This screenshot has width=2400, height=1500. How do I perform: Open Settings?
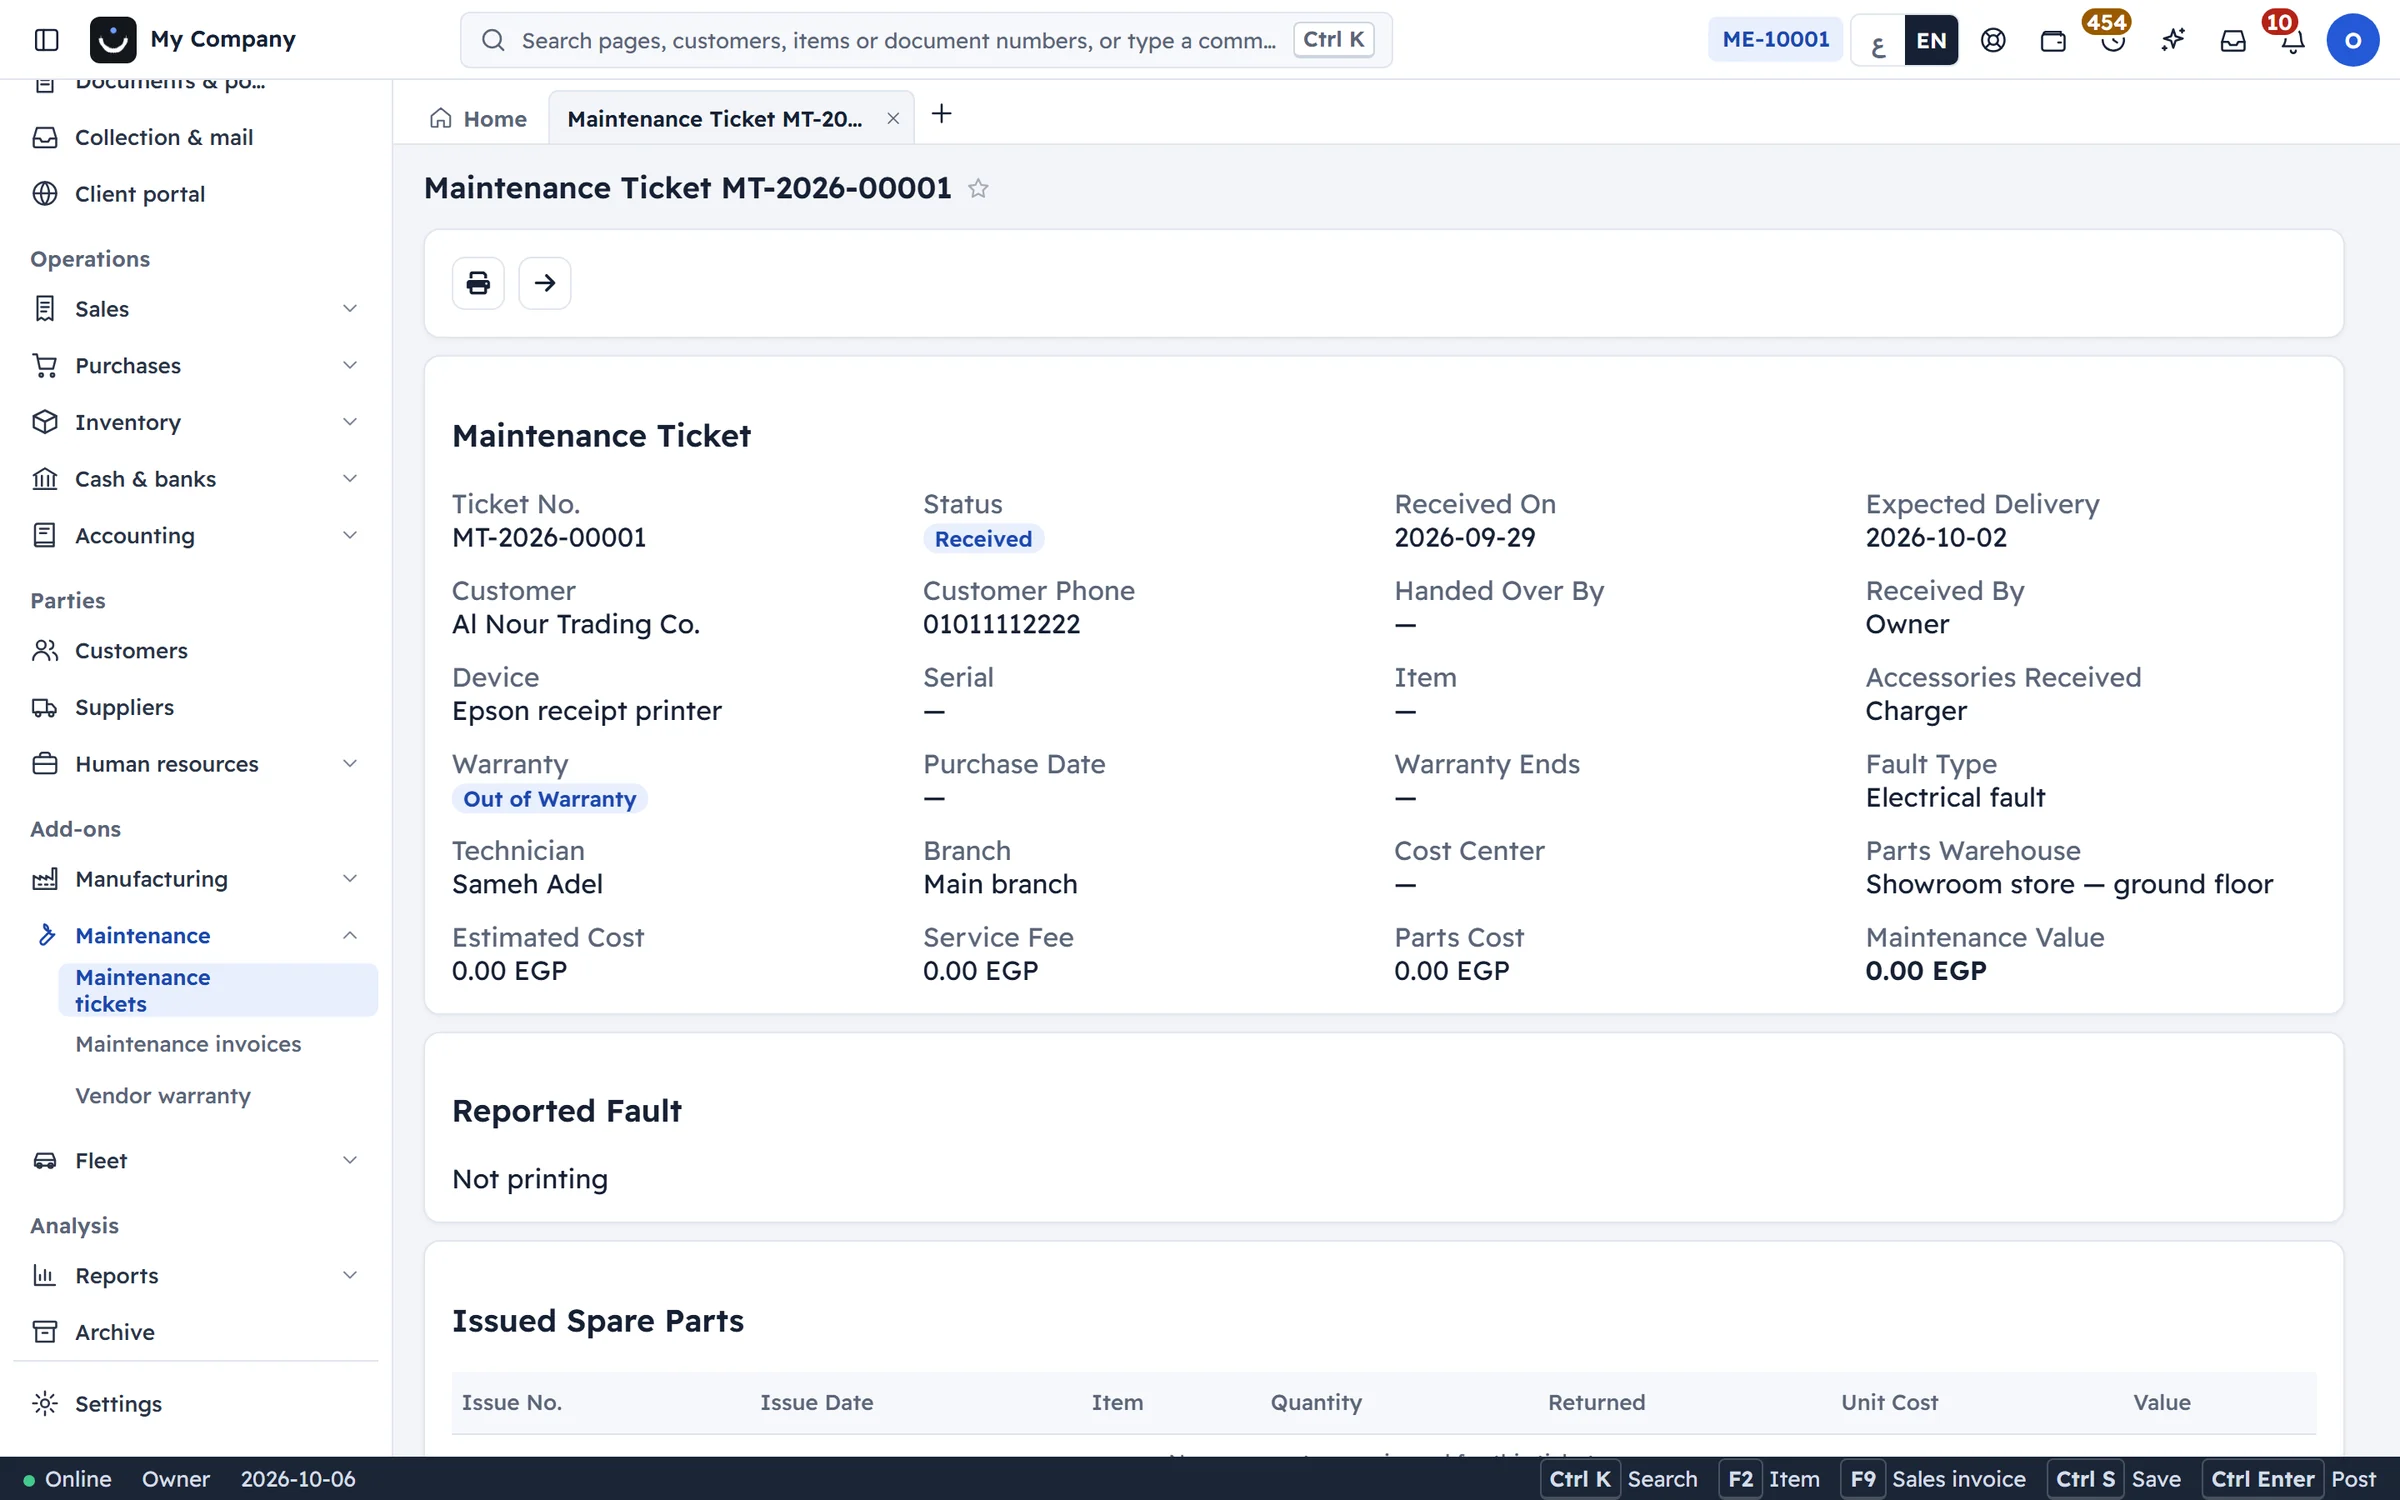tap(196, 1404)
